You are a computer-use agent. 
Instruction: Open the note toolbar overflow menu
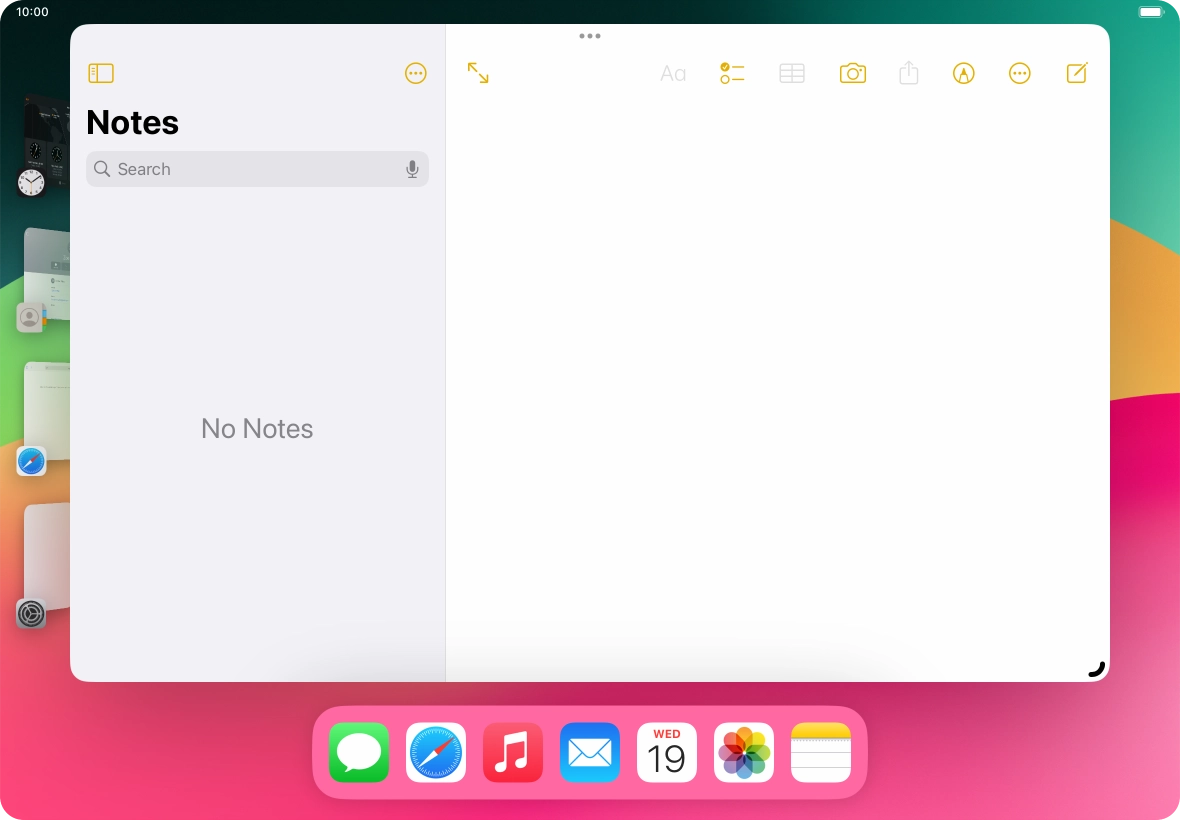coord(1019,72)
